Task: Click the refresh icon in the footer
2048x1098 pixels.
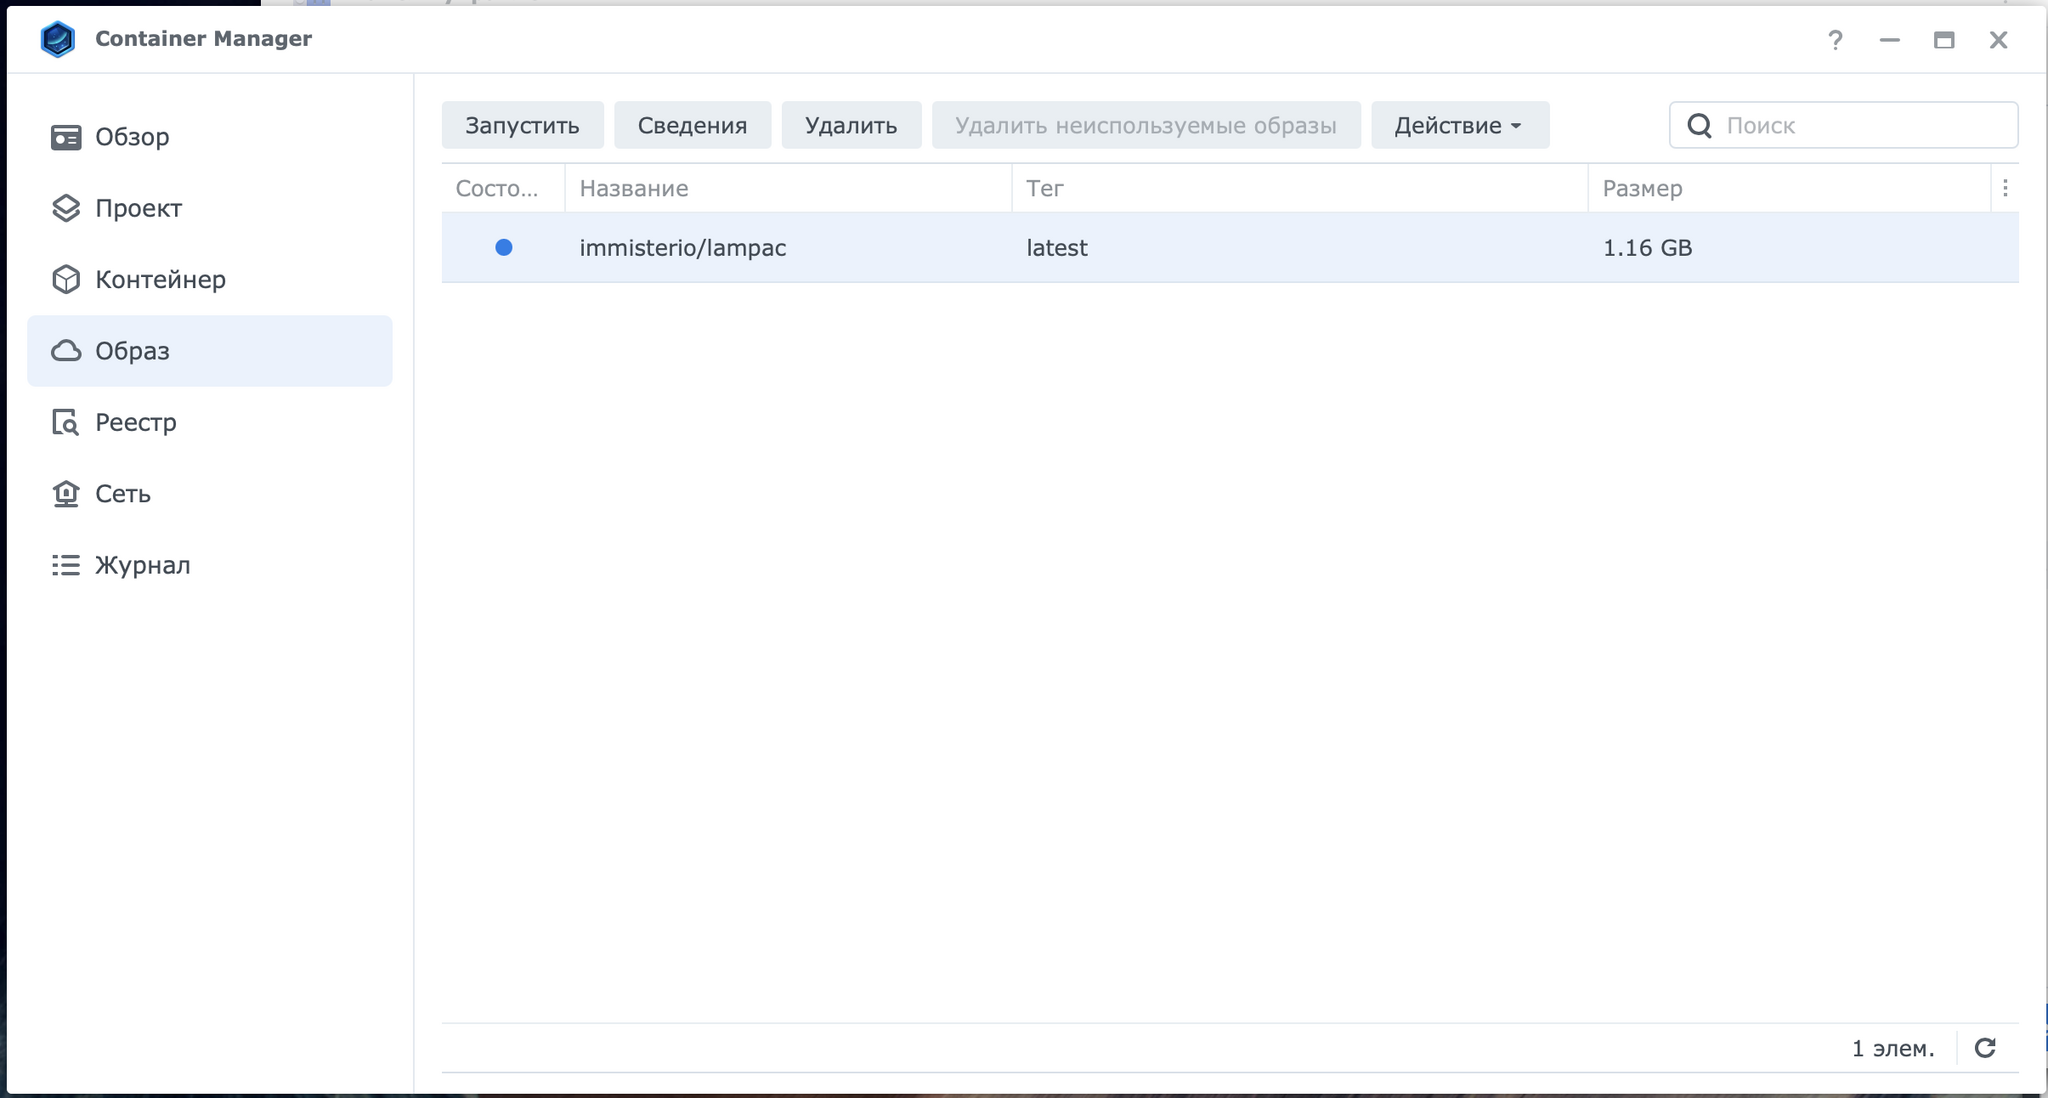Action: [x=1985, y=1047]
